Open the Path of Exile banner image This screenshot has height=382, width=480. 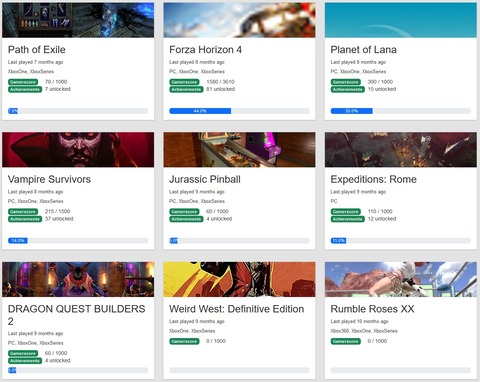pos(78,20)
